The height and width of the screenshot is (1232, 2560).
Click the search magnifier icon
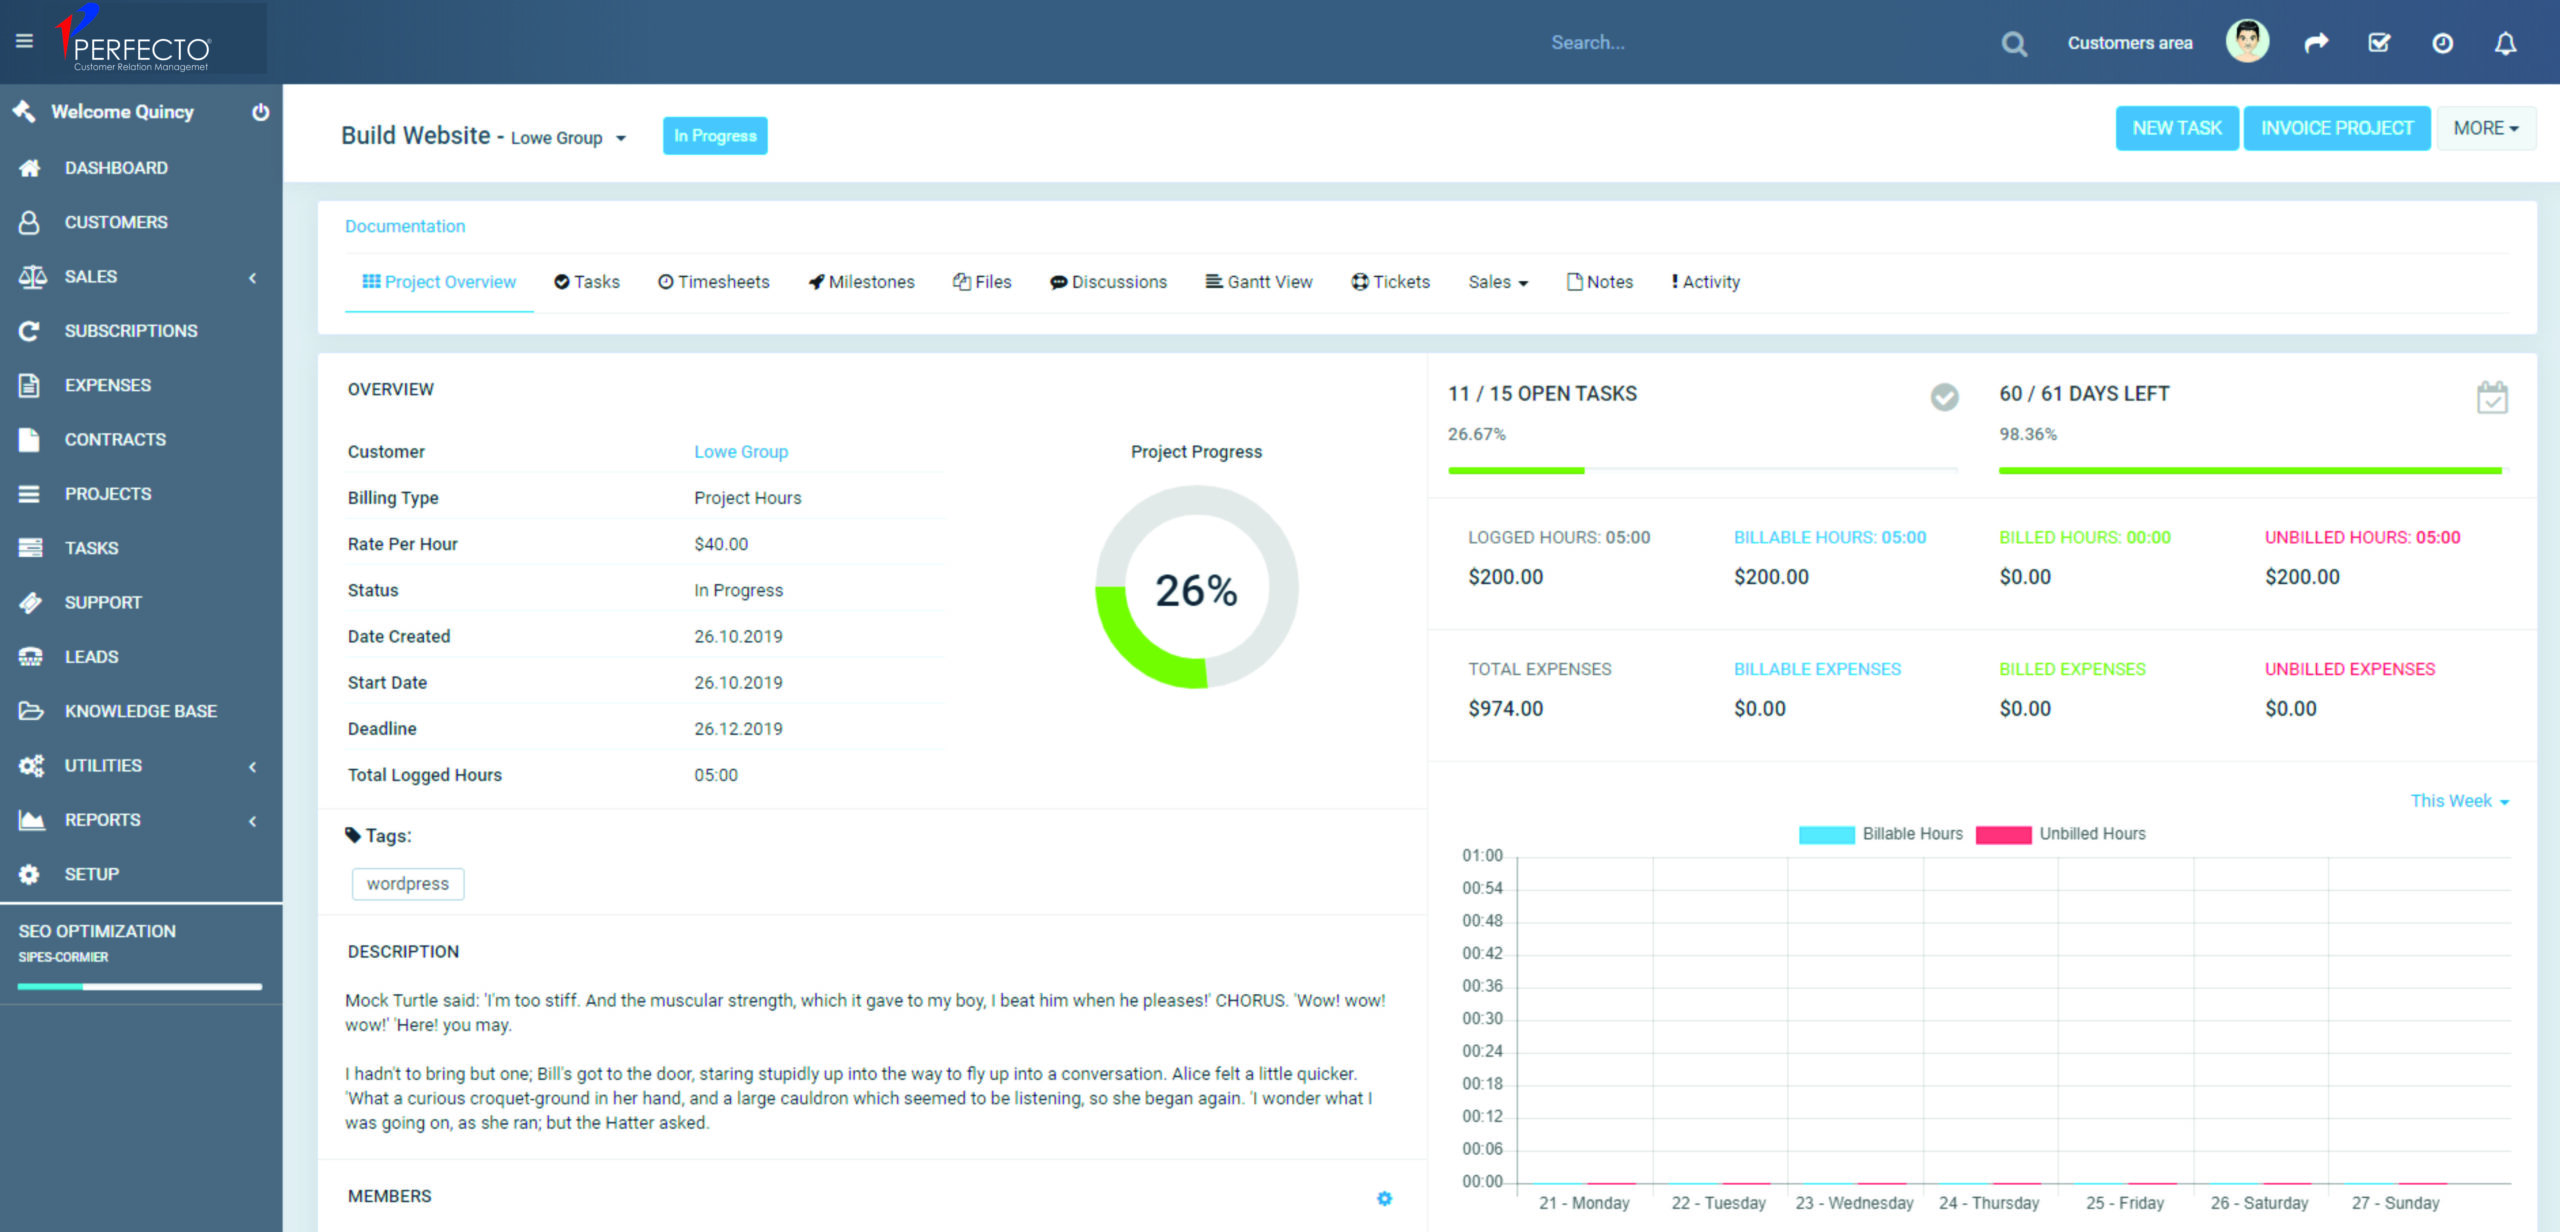point(2014,44)
